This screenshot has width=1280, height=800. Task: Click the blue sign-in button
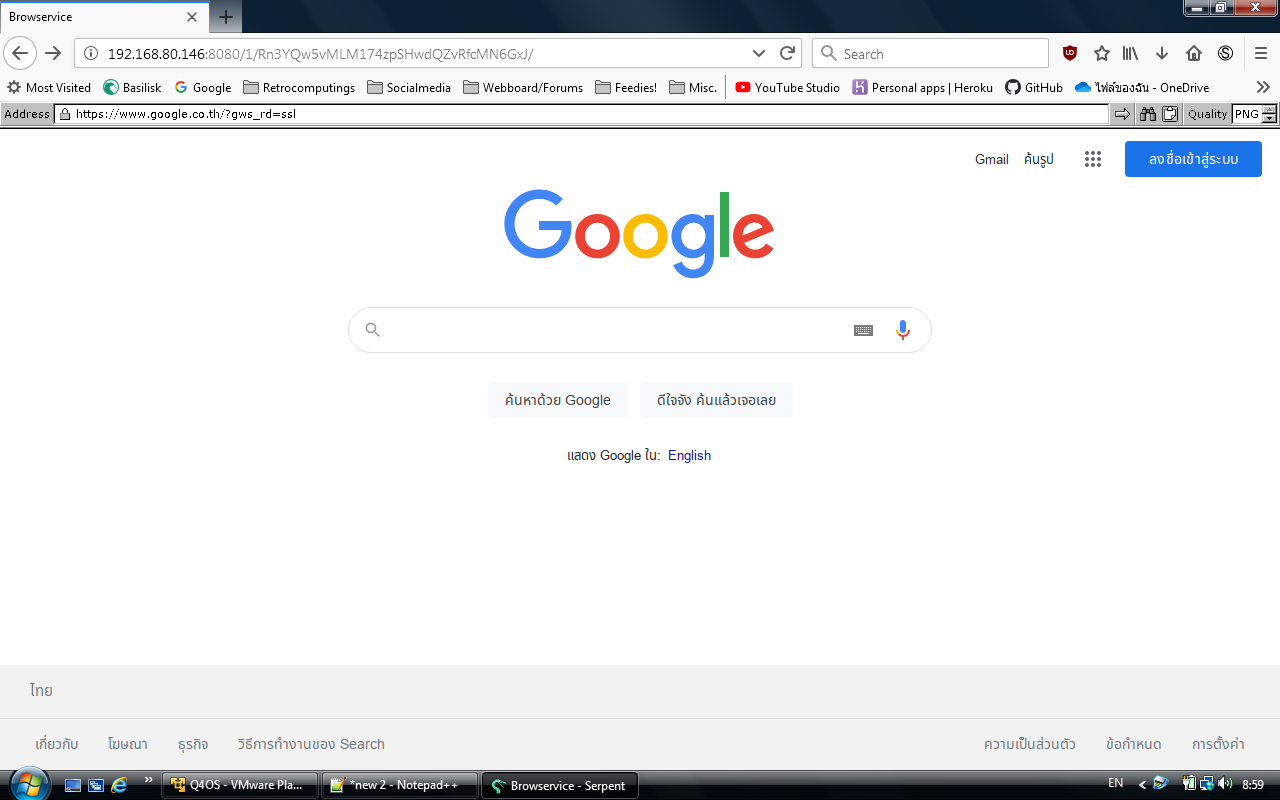(1193, 159)
